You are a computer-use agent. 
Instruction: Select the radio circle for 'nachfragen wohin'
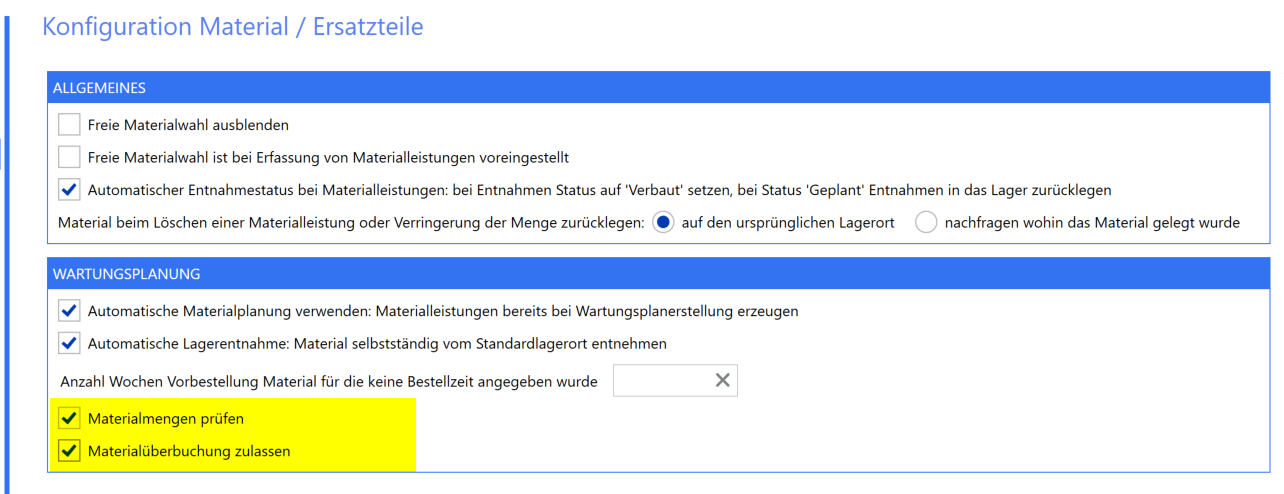(927, 222)
